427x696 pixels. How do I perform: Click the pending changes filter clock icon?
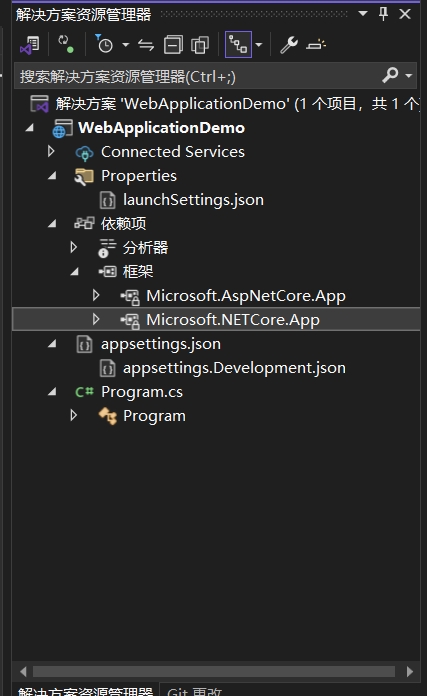point(104,44)
